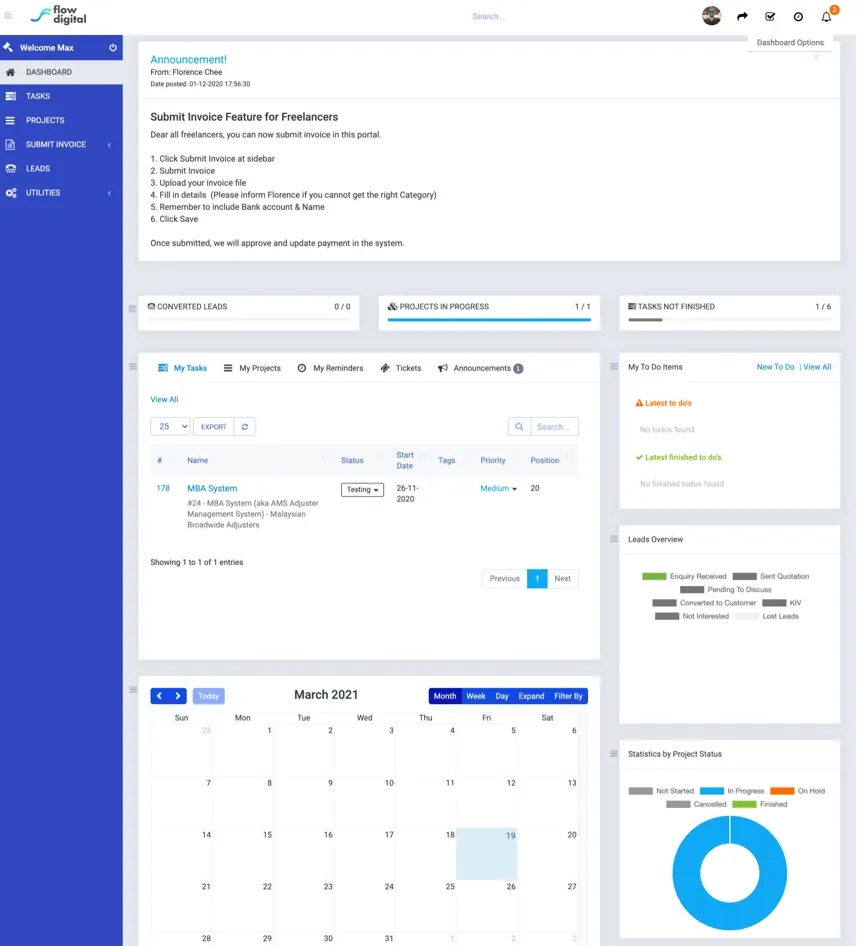Viewport: 860px width, 946px height.
Task: Open Dashboard Options
Action: 790,42
